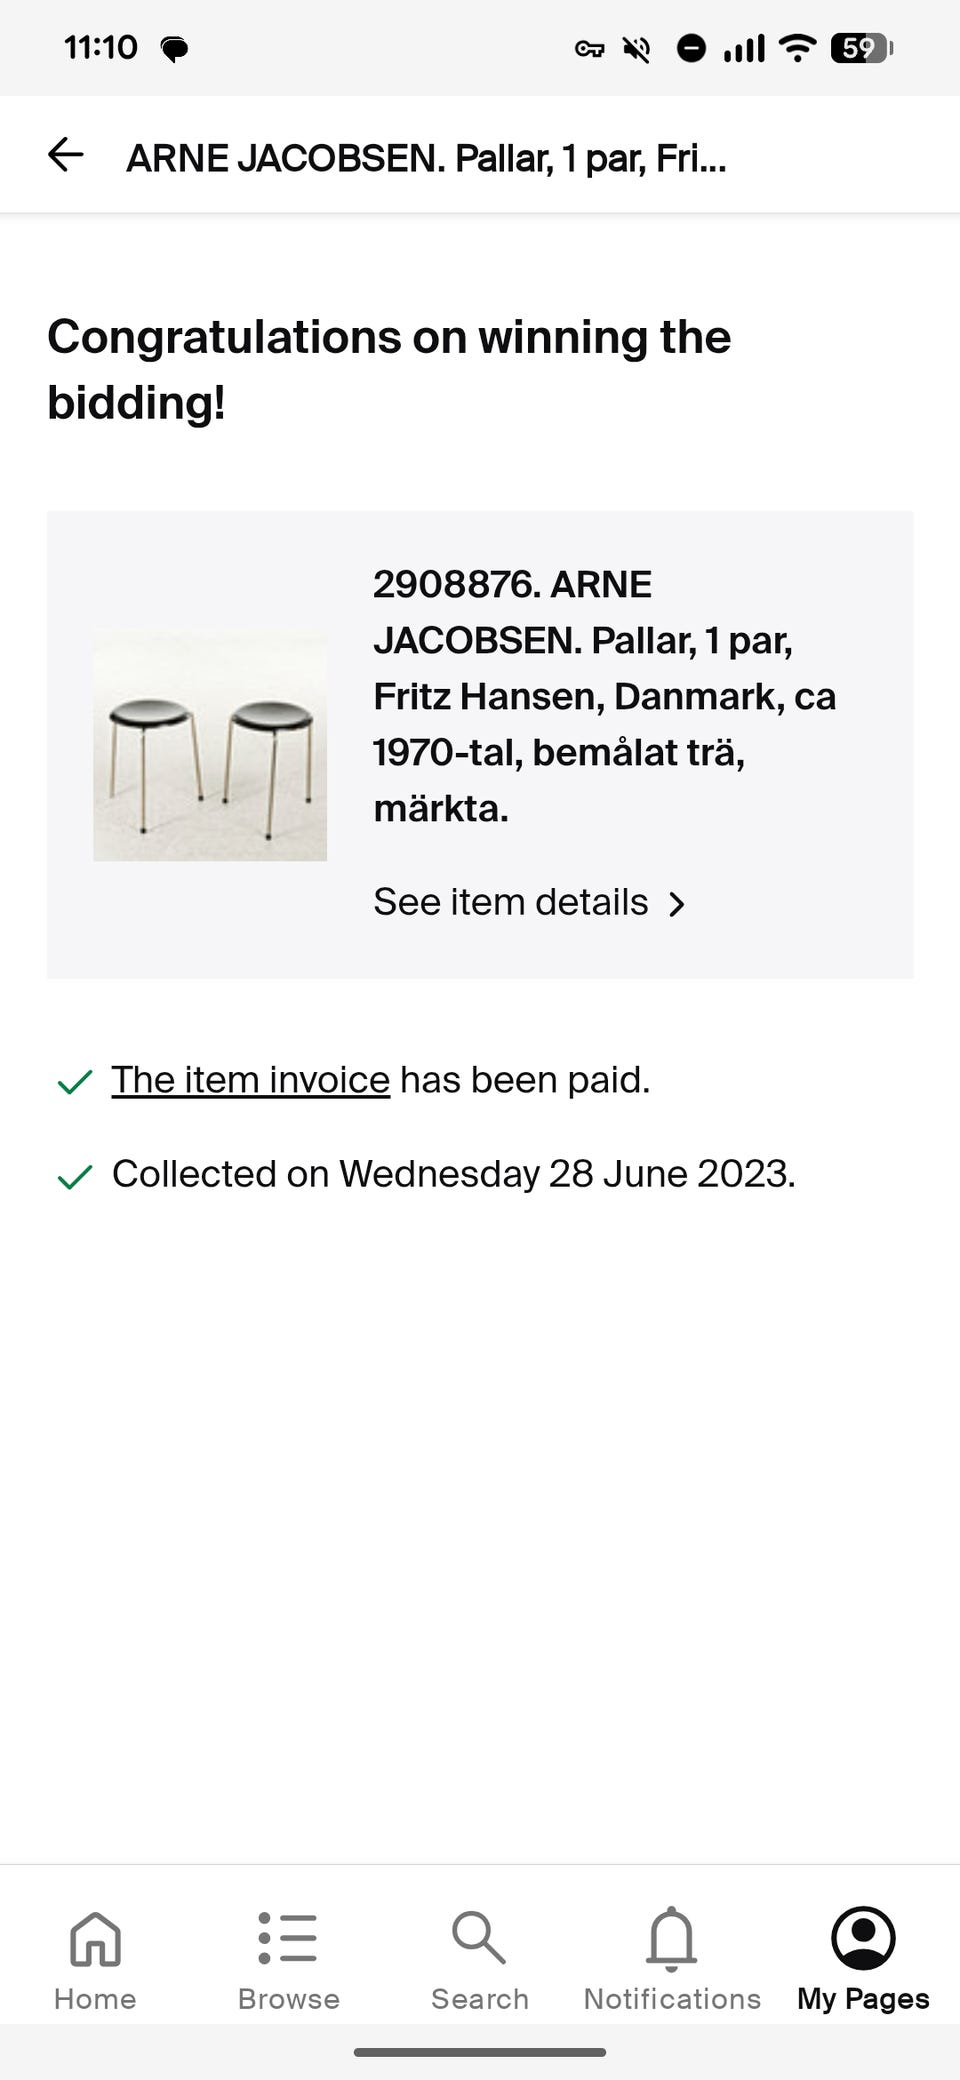Screen dimensions: 960x2080
Task: Click the green checkmark beside invoice paid
Action: click(75, 1081)
